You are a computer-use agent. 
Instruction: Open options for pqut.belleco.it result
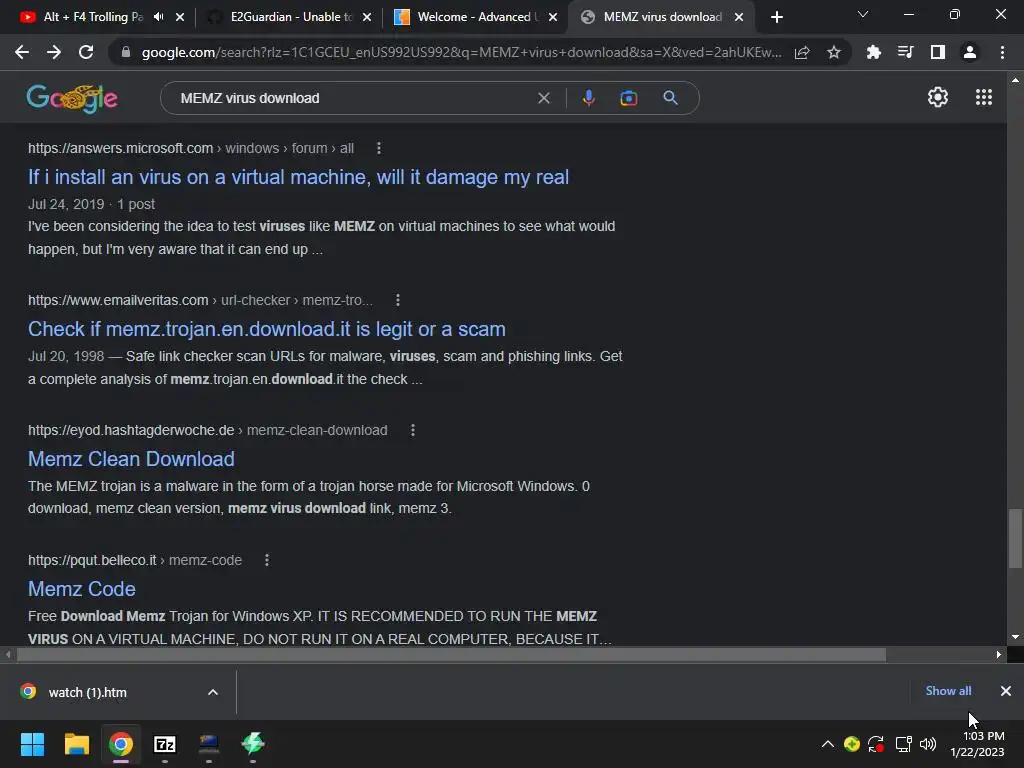(266, 560)
